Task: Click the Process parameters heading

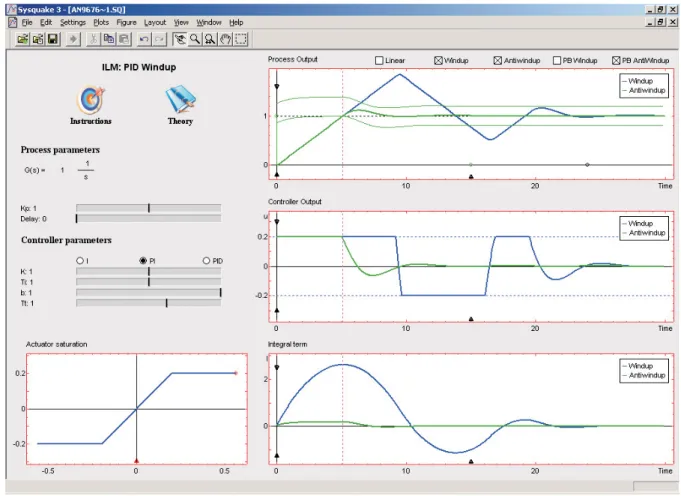Action: click(60, 150)
